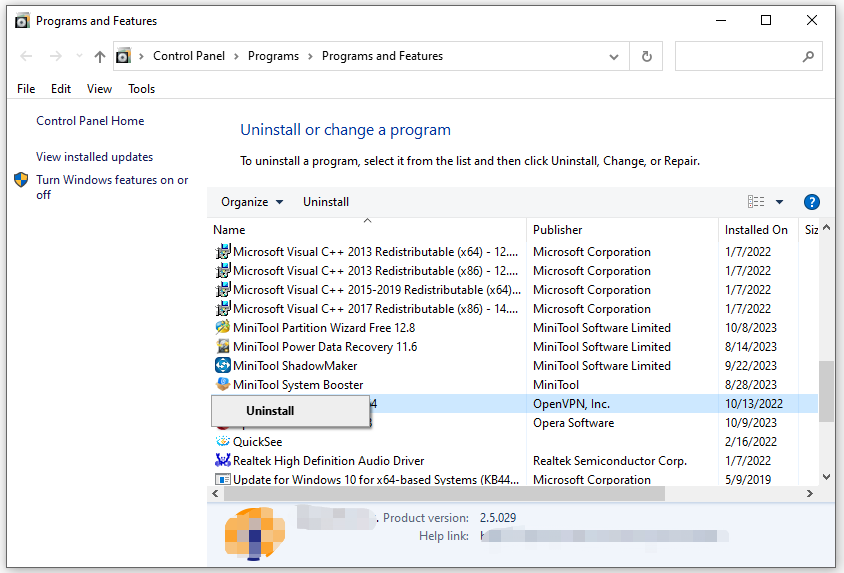This screenshot has height=573, width=844.
Task: Select Visual C++ 2015-2019 Redistributable icon
Action: coord(223,289)
